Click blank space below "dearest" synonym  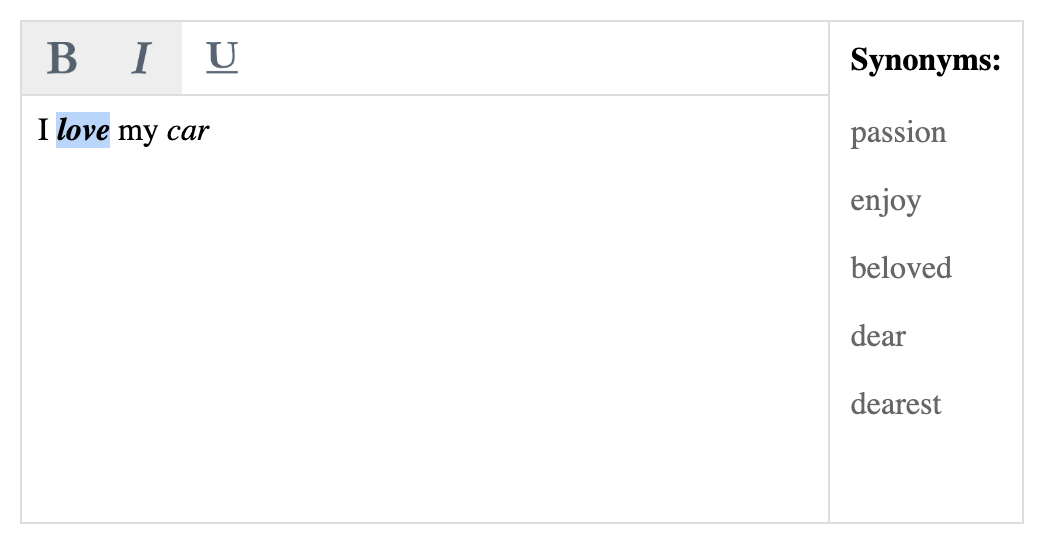pos(925,470)
